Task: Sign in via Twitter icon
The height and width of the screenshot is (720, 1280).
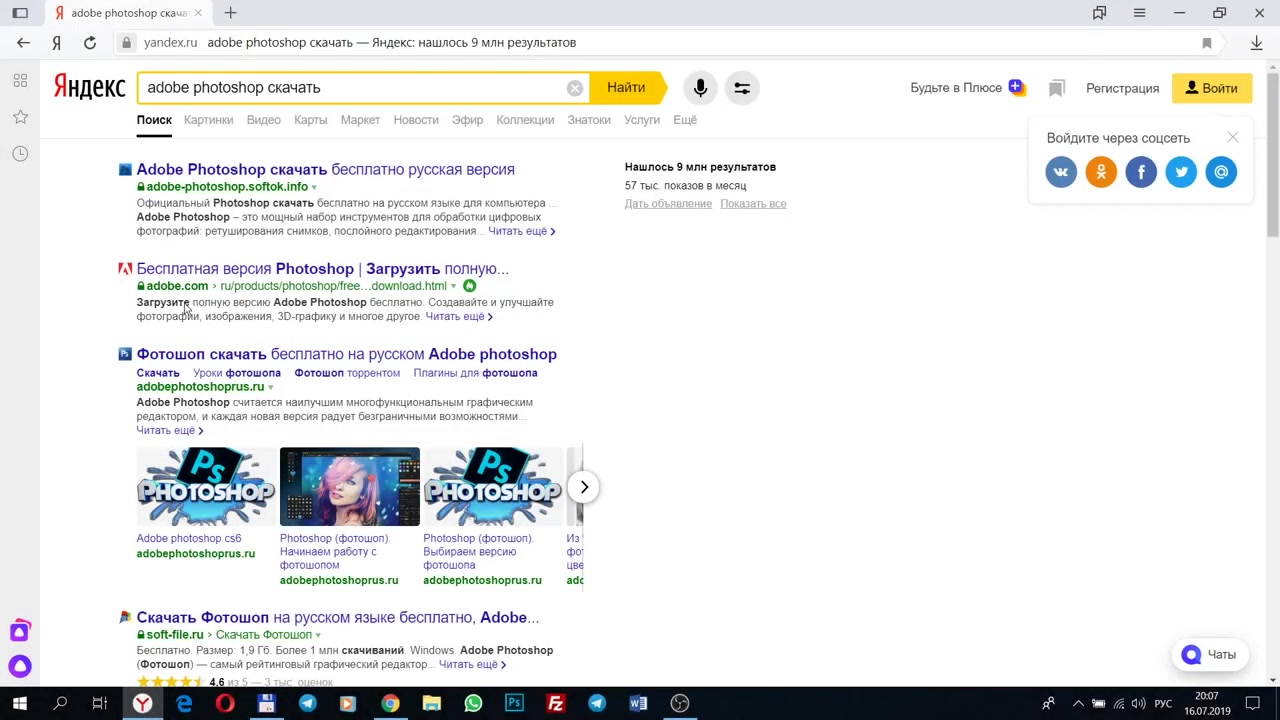Action: pos(1181,172)
